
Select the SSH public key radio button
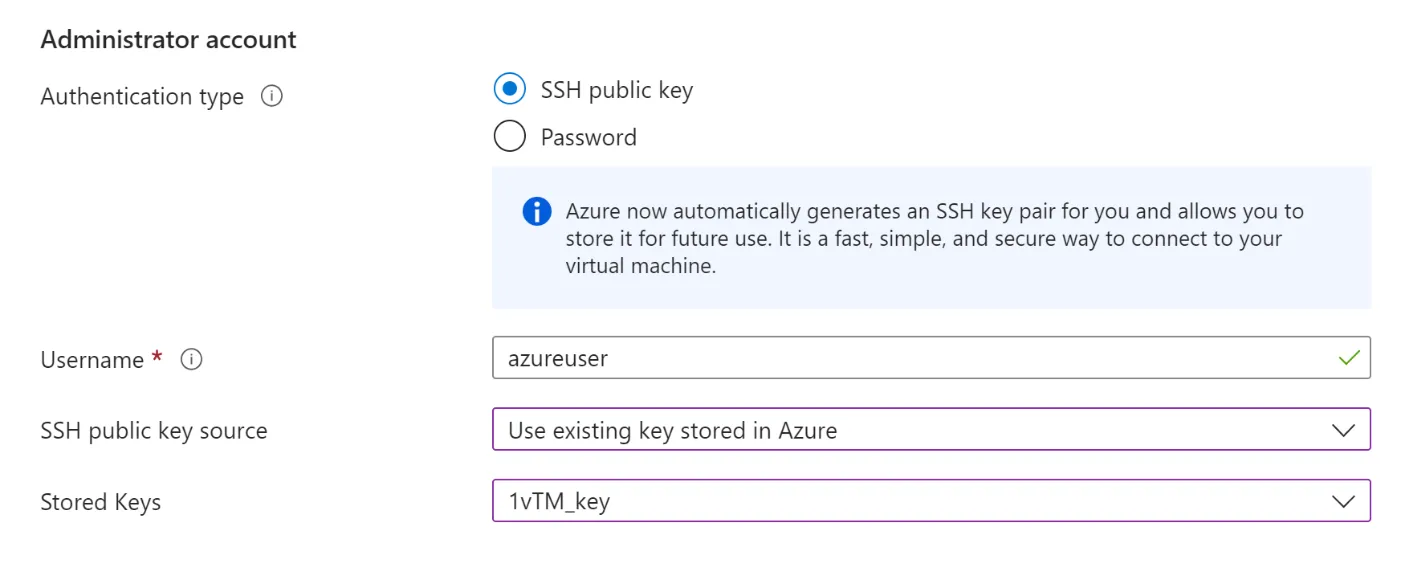[x=510, y=90]
